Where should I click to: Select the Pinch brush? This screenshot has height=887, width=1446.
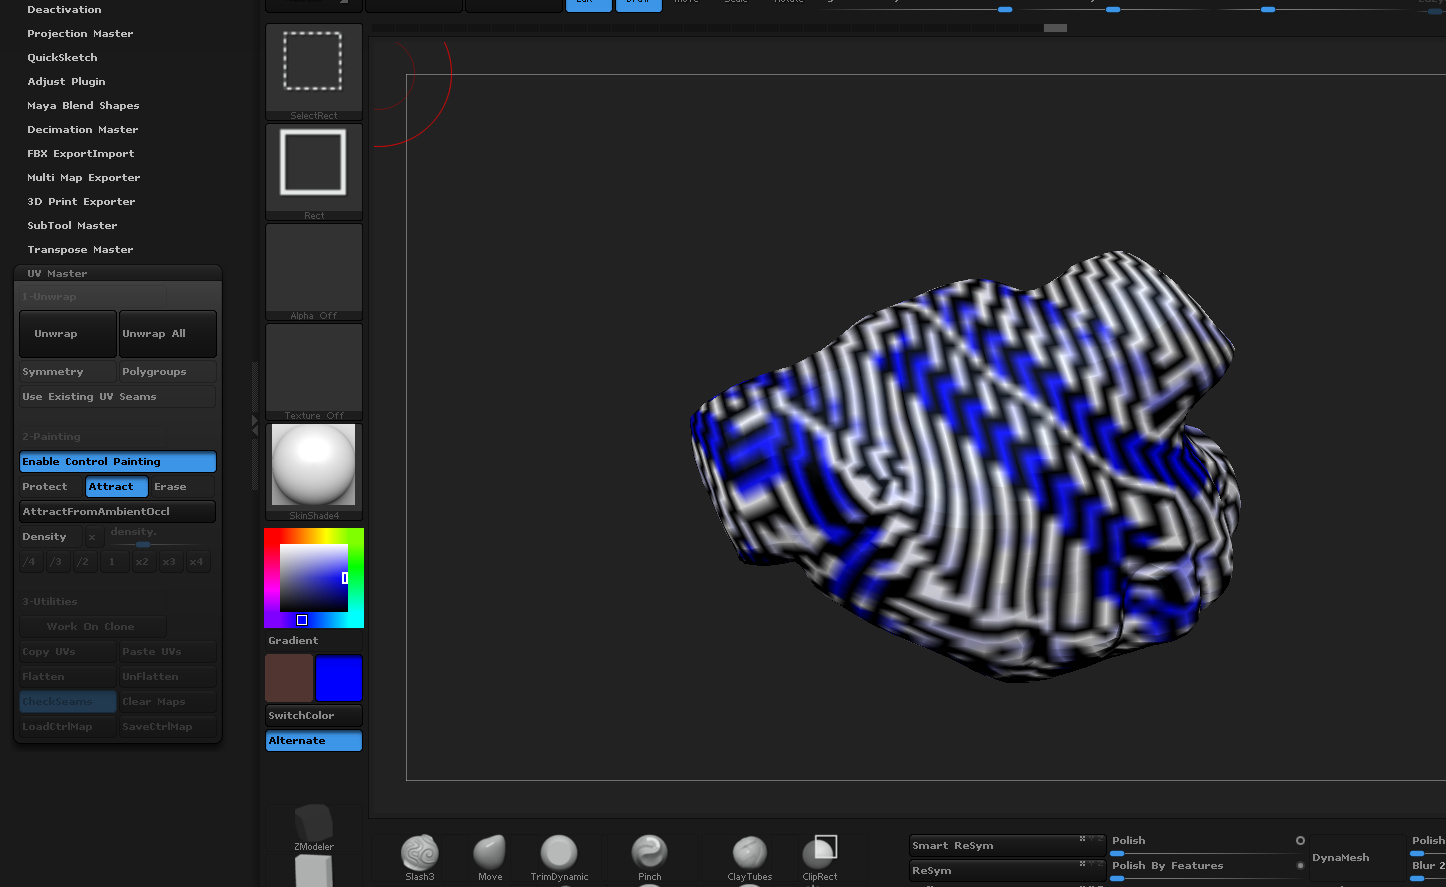pos(649,854)
